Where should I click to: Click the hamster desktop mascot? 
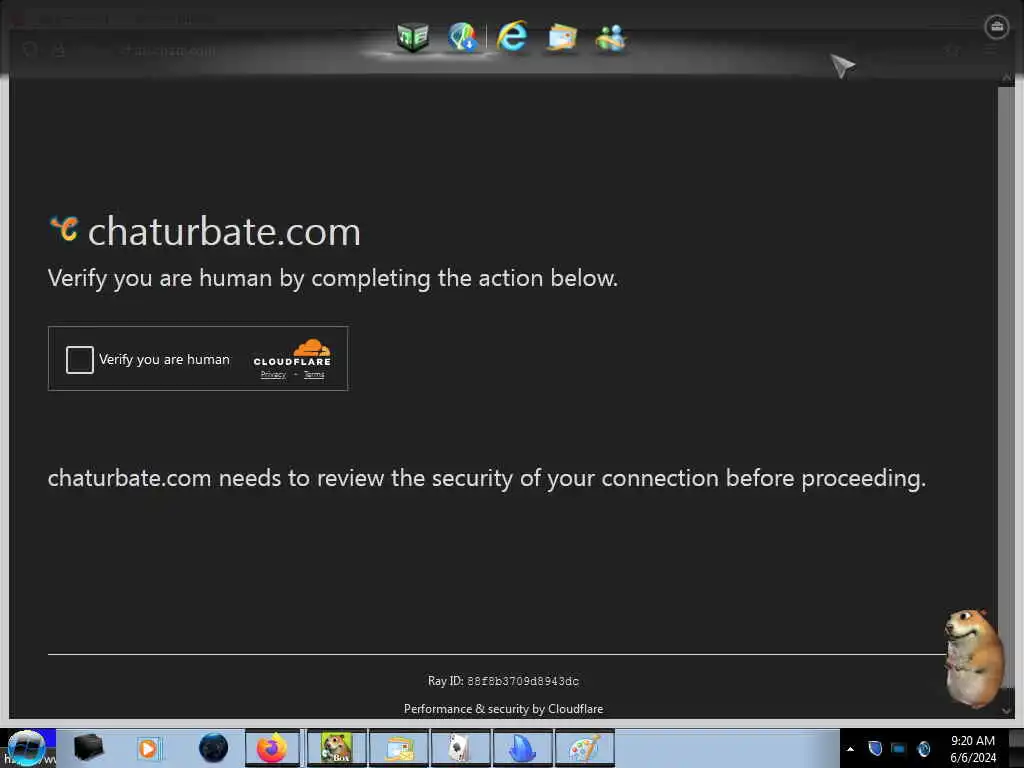[x=973, y=658]
